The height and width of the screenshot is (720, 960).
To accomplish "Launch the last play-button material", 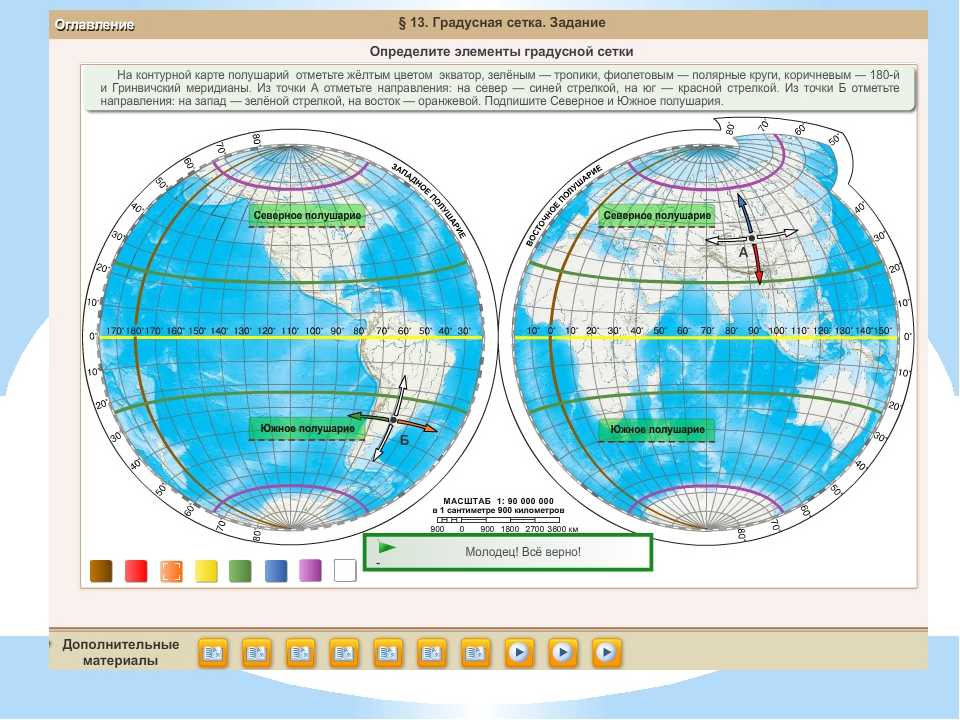I will click(607, 653).
